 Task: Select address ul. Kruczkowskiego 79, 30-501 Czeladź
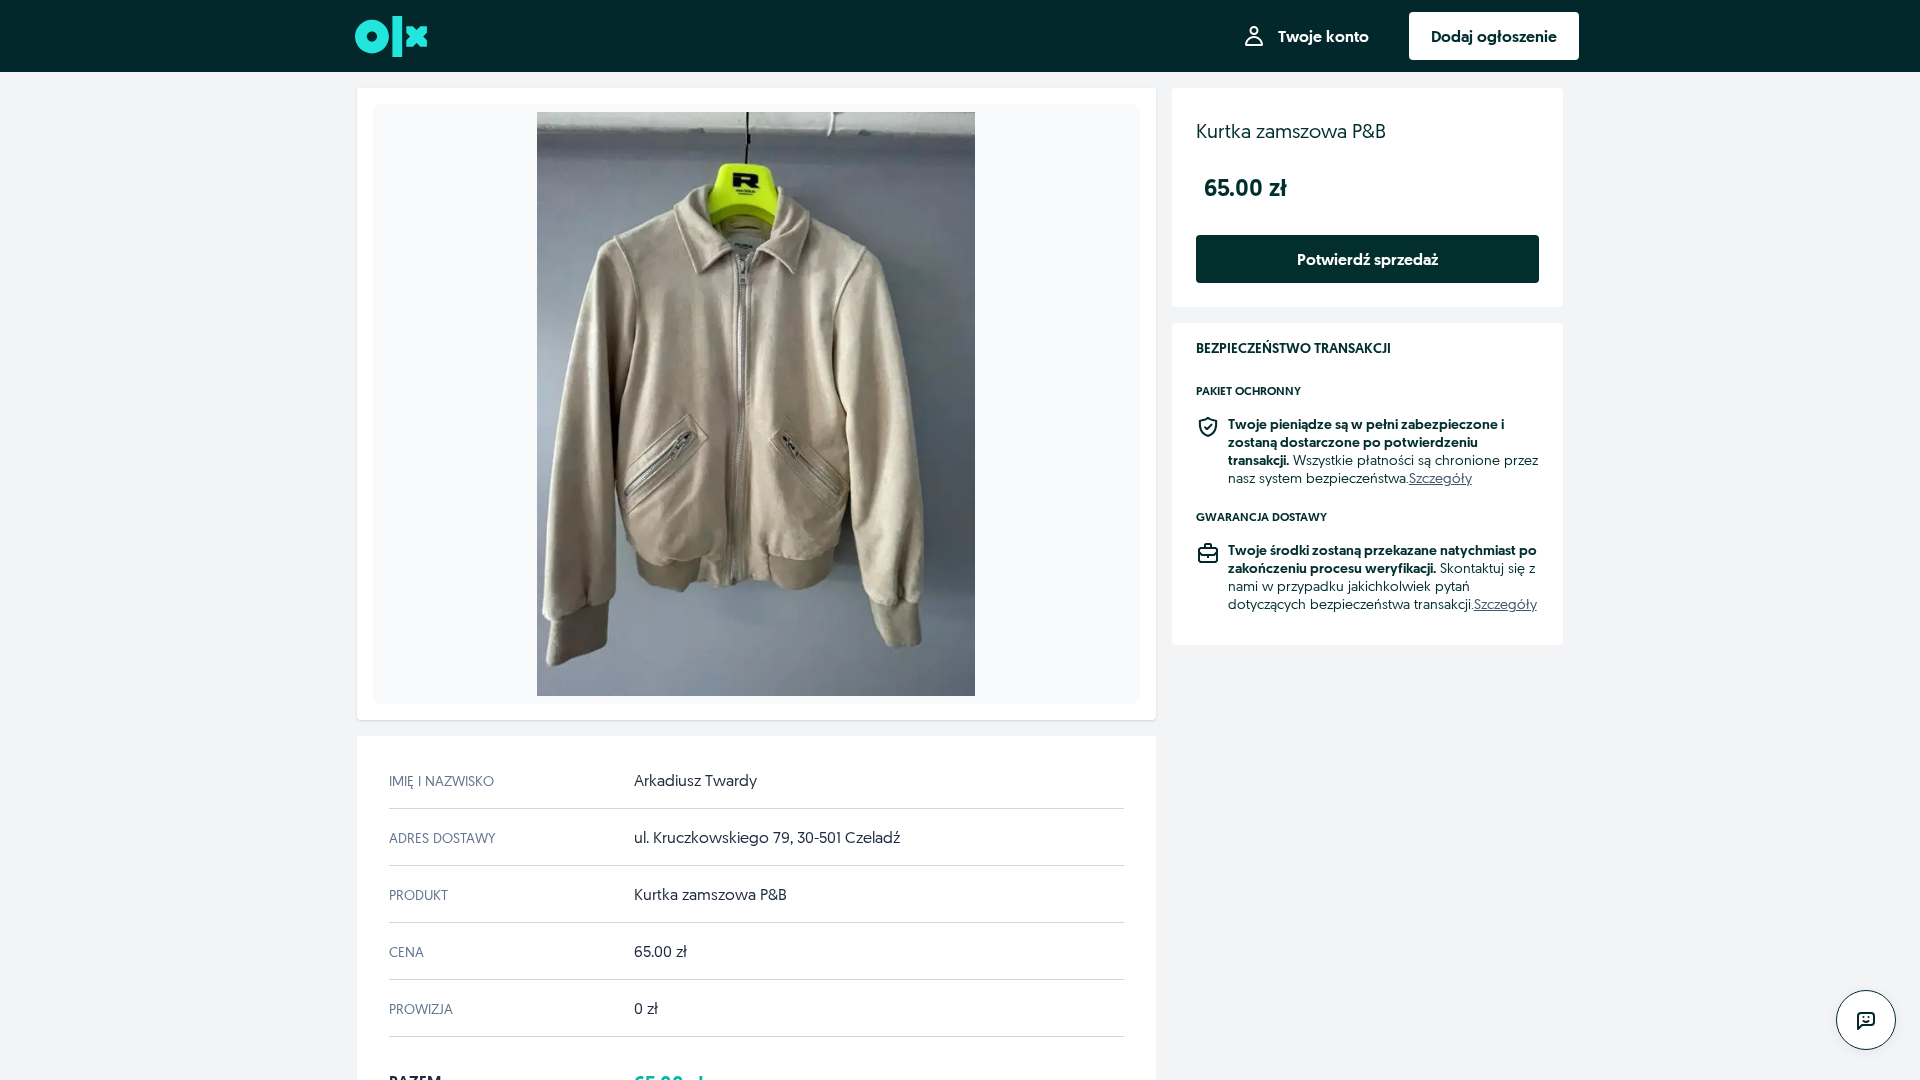[767, 838]
